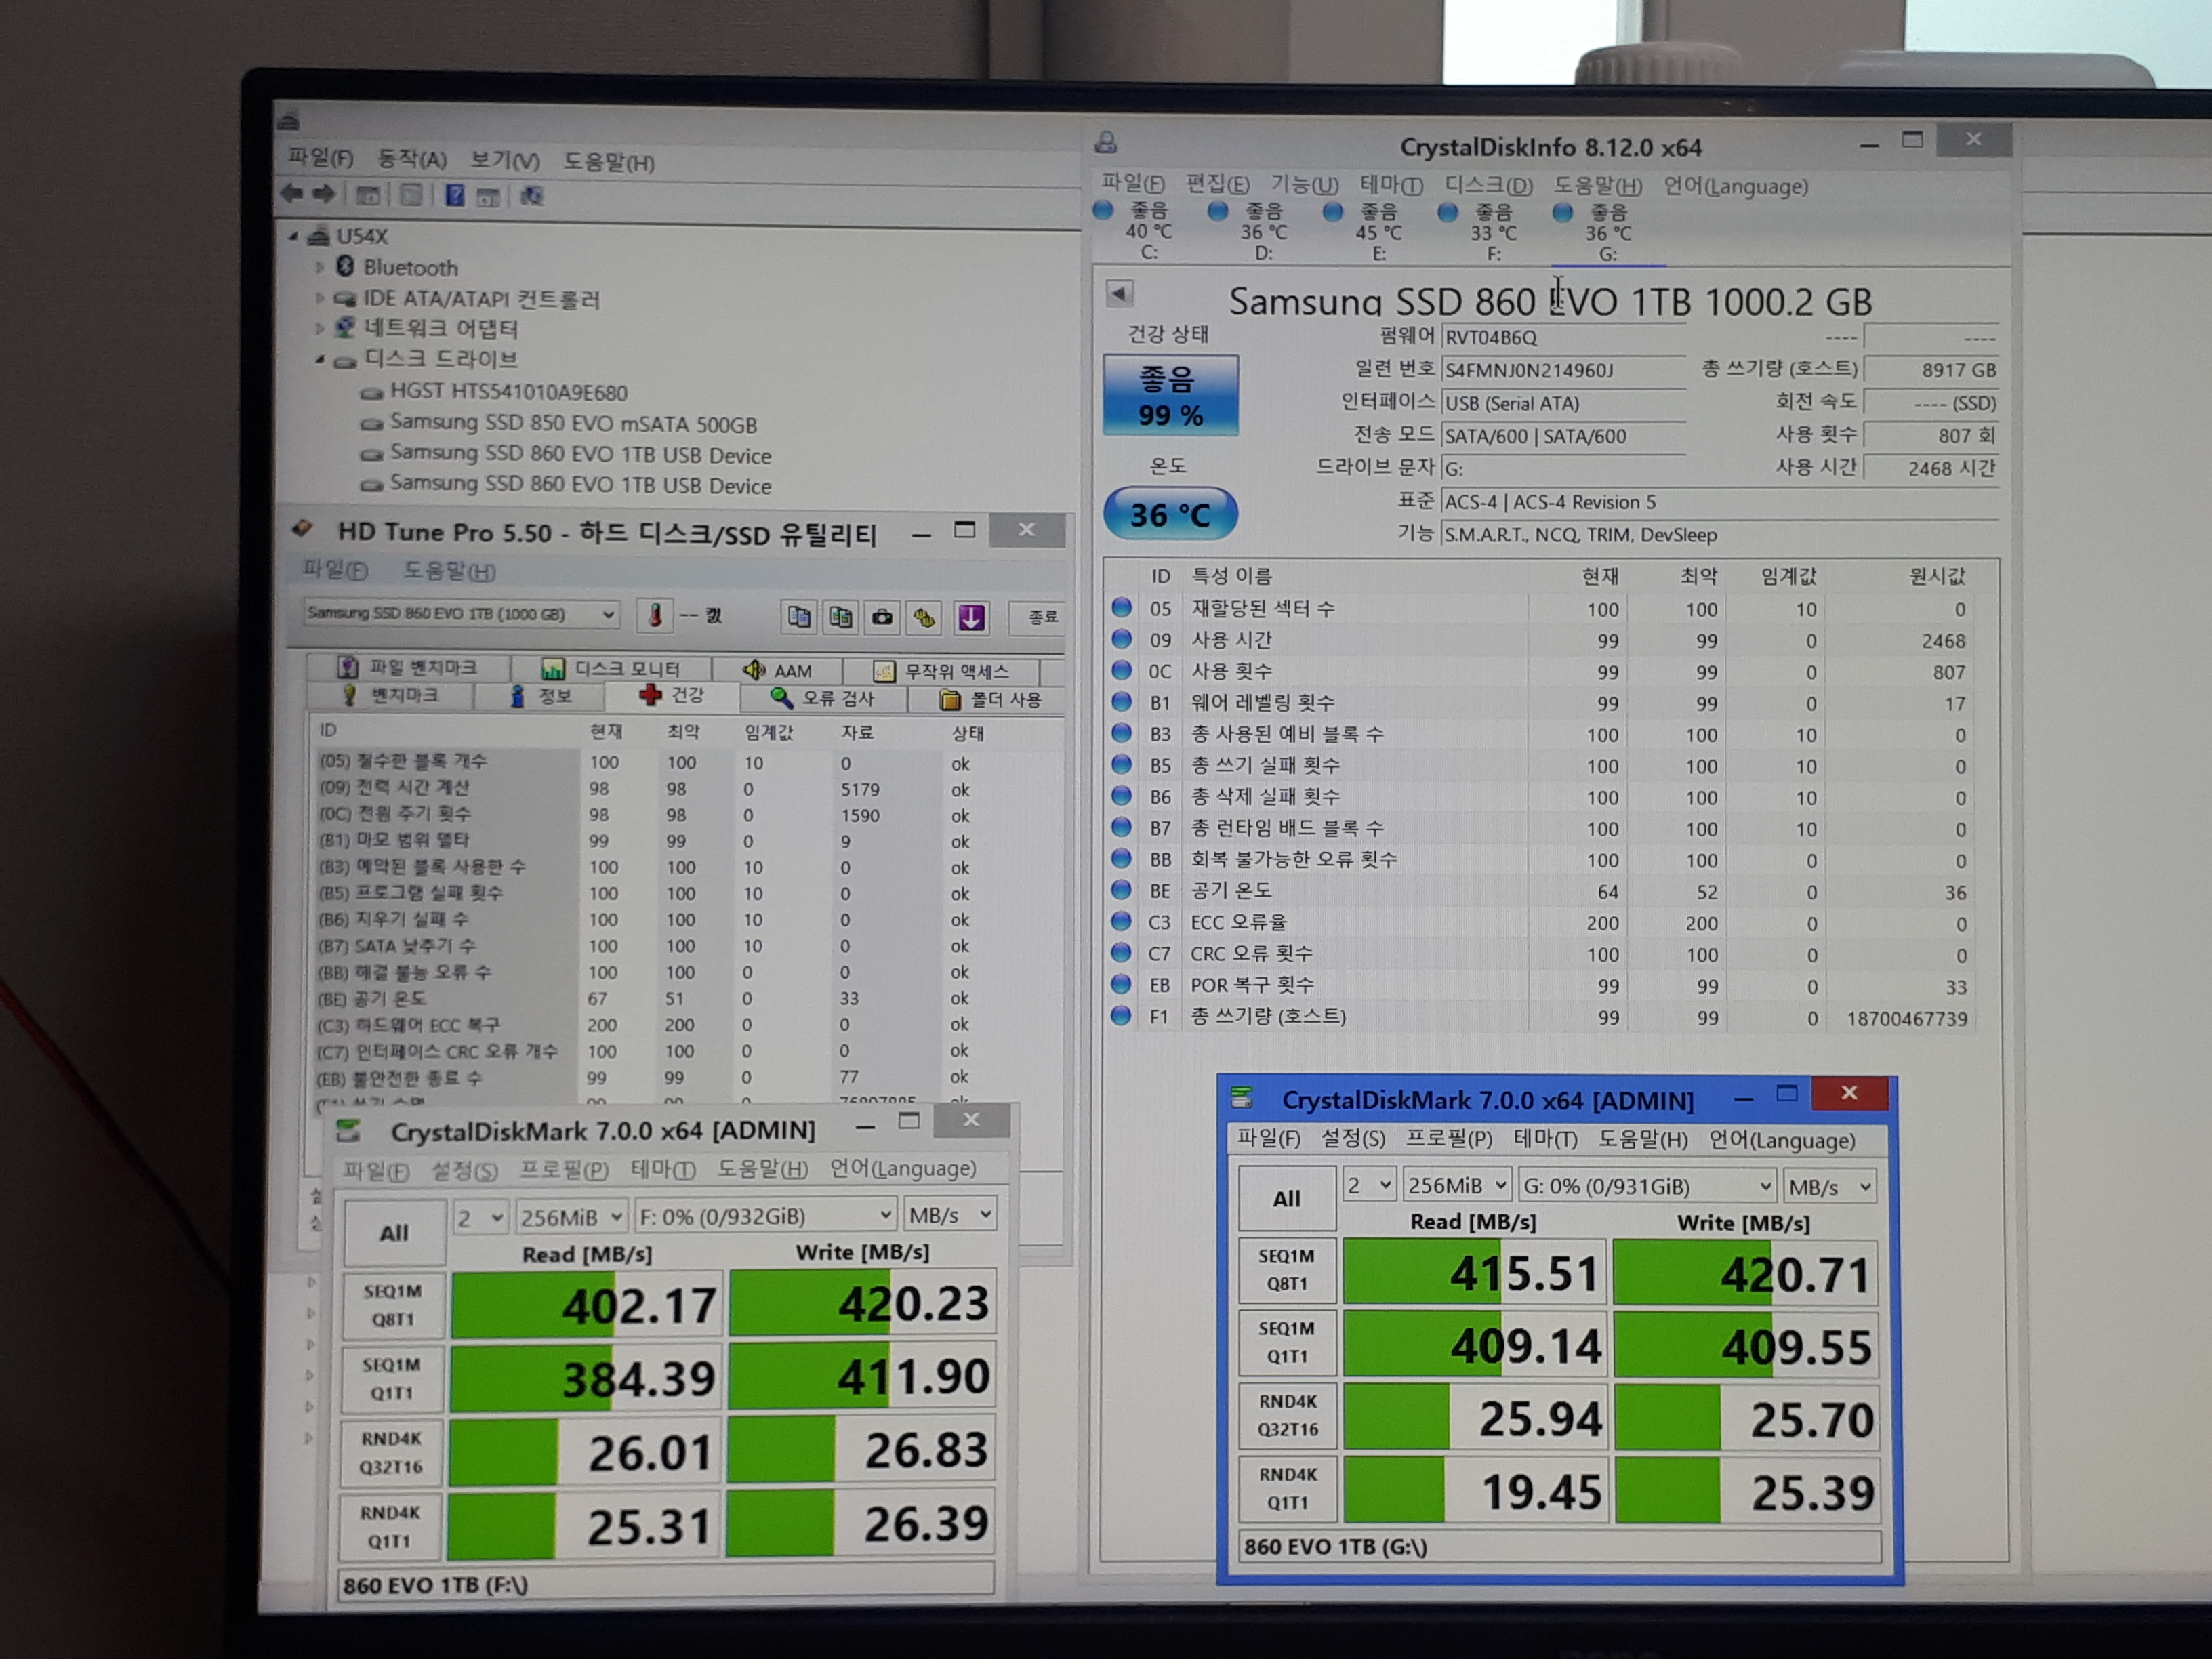Click the G: CrystalDiskMark title bar icon
The image size is (2212, 1659).
1242,1097
